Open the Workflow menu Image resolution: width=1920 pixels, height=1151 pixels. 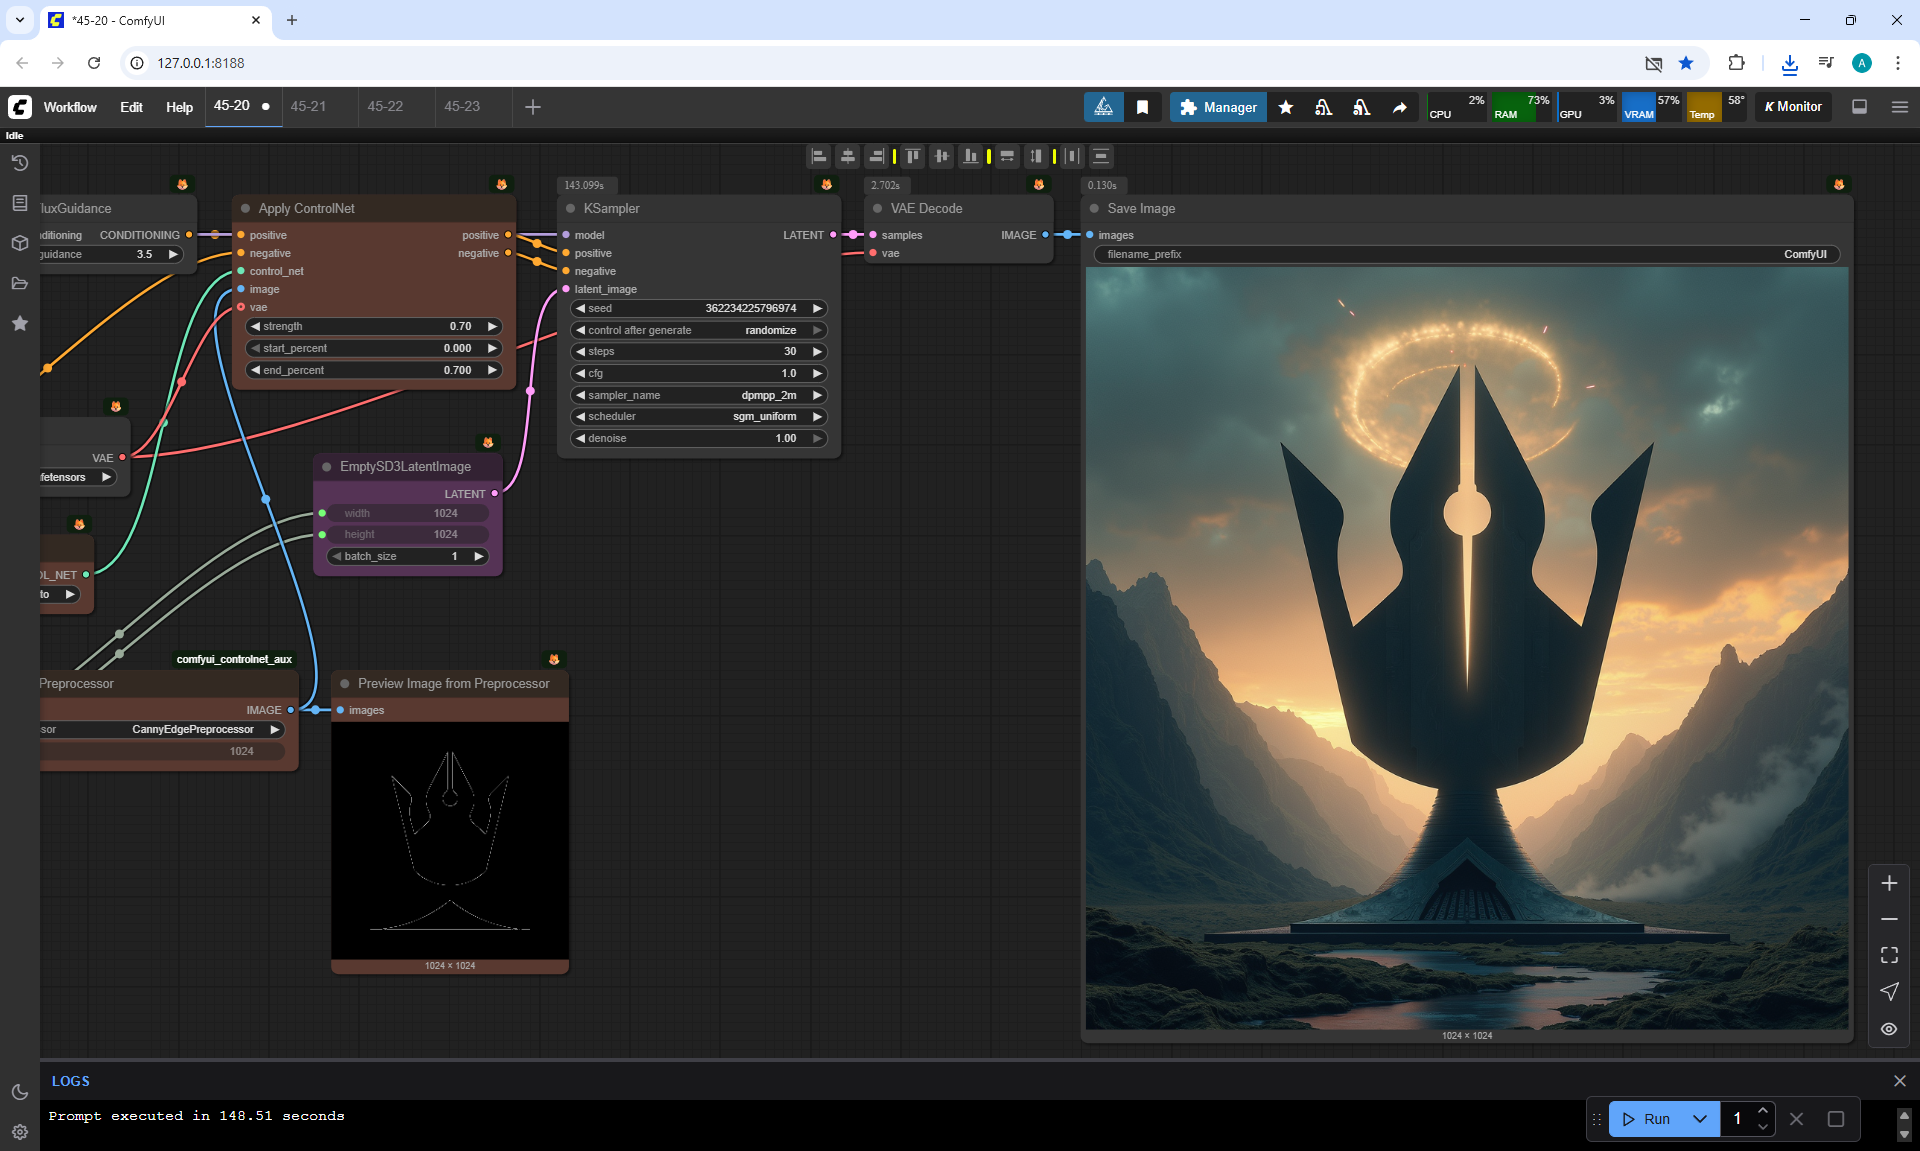tap(70, 107)
